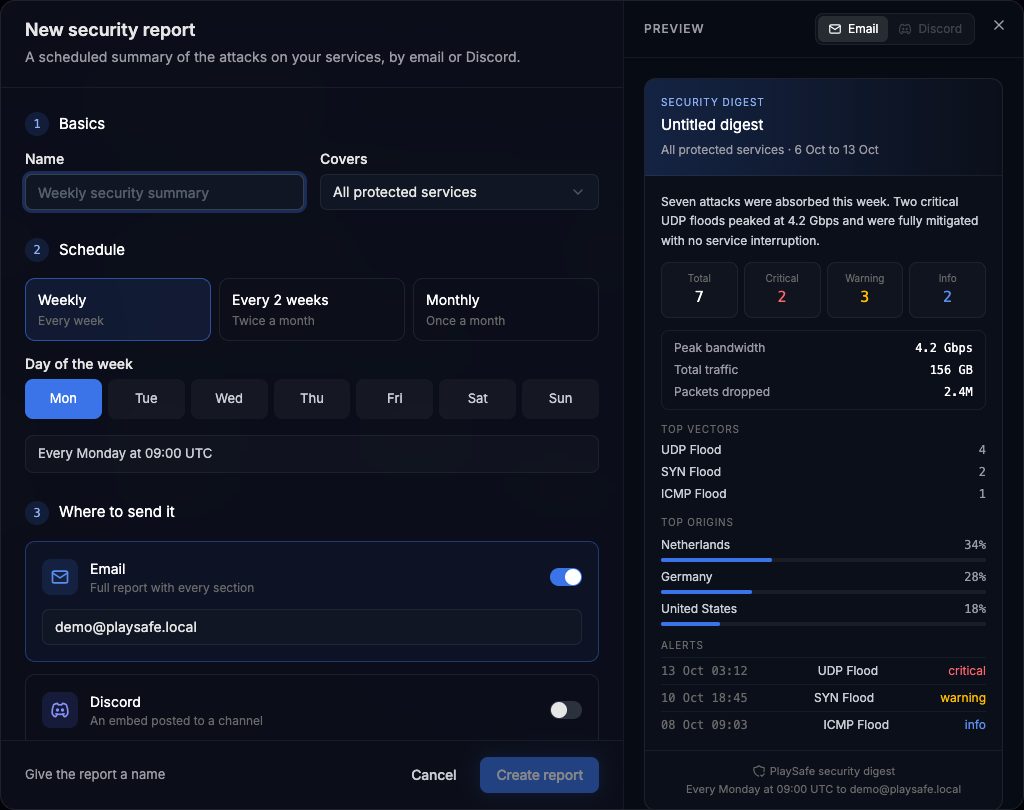Toggle the Email delivery switch off
The height and width of the screenshot is (810, 1024).
[566, 577]
